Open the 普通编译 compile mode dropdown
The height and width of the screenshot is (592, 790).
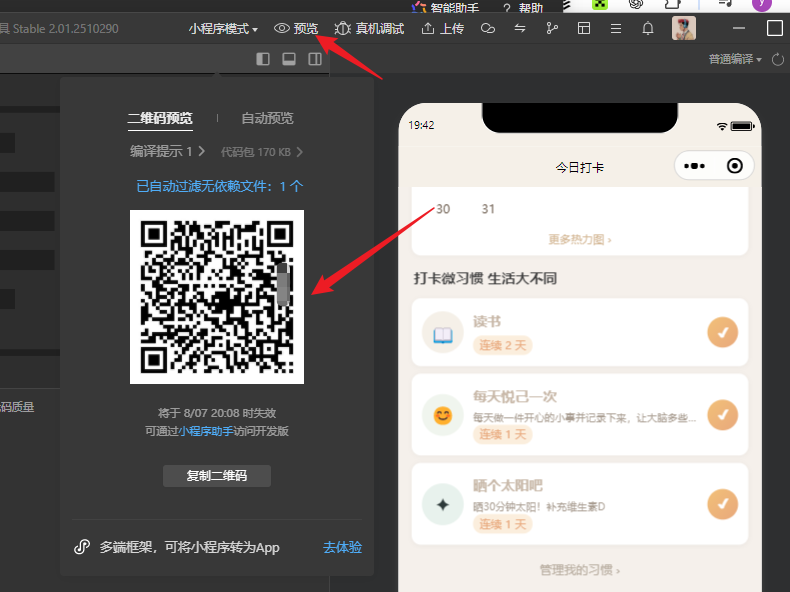point(735,59)
